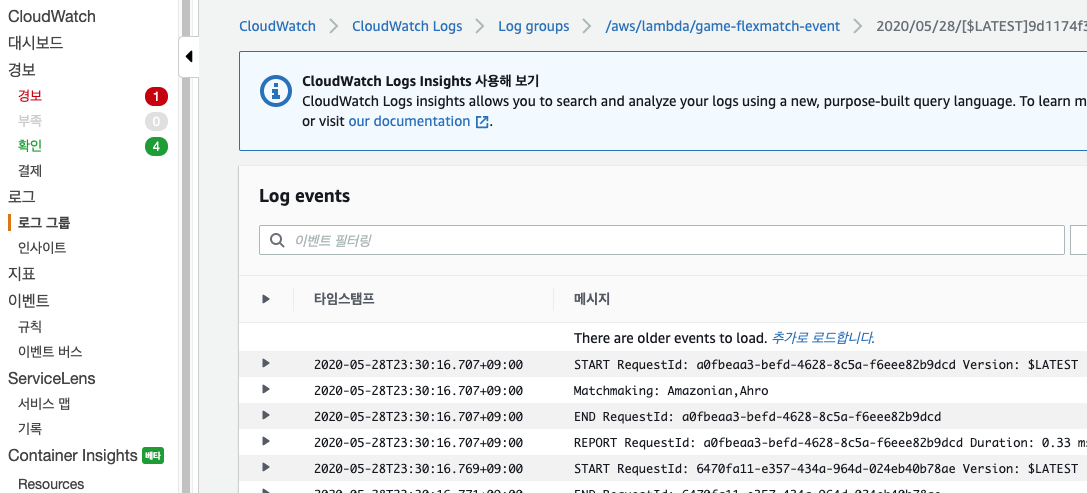
Task: Click the 베타 badge beside Container Insights
Action: [153, 456]
